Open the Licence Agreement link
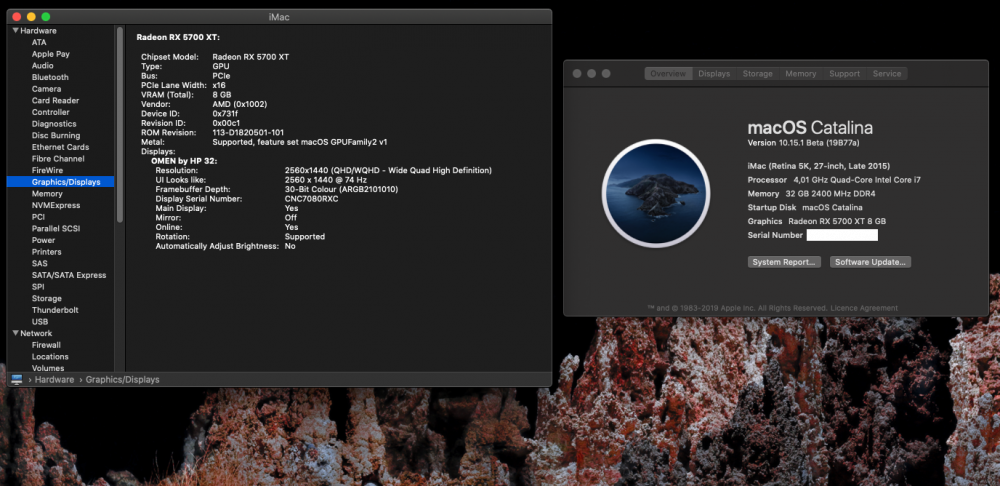Screen dimensions: 1000x486 [864, 308]
